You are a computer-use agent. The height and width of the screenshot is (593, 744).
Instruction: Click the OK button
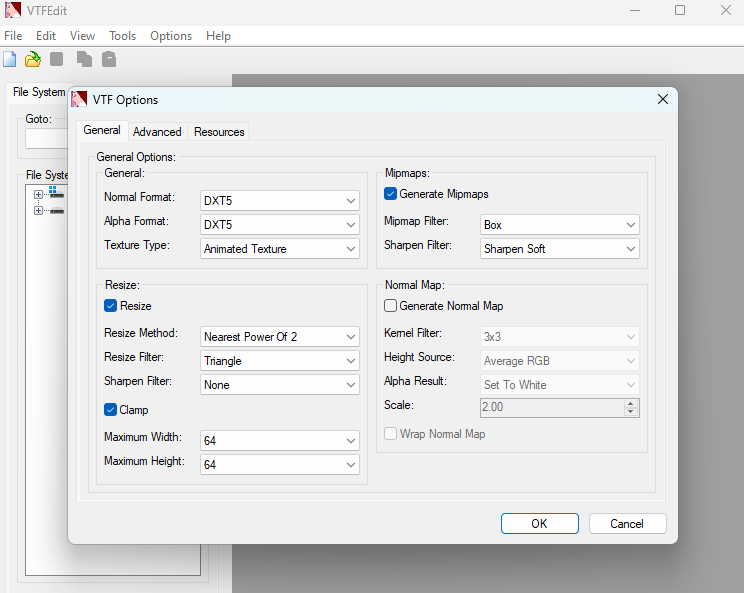pyautogui.click(x=539, y=523)
